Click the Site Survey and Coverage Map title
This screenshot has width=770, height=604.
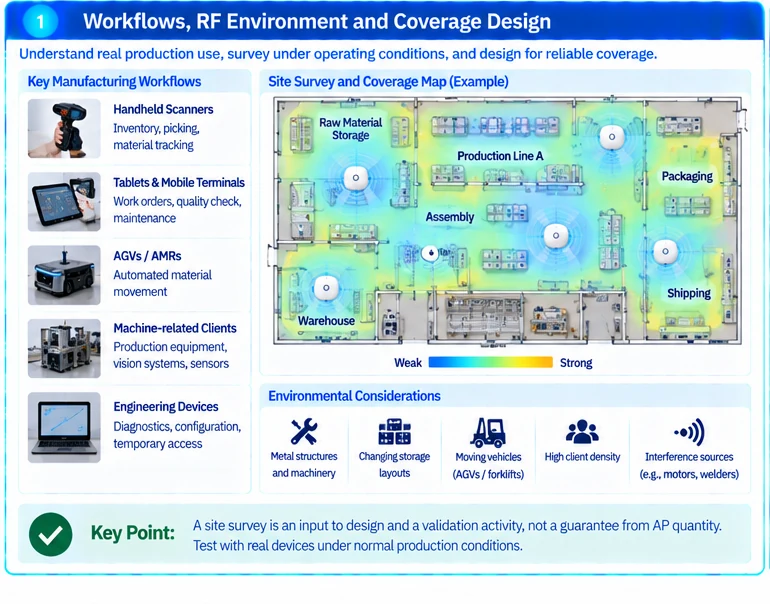[388, 82]
